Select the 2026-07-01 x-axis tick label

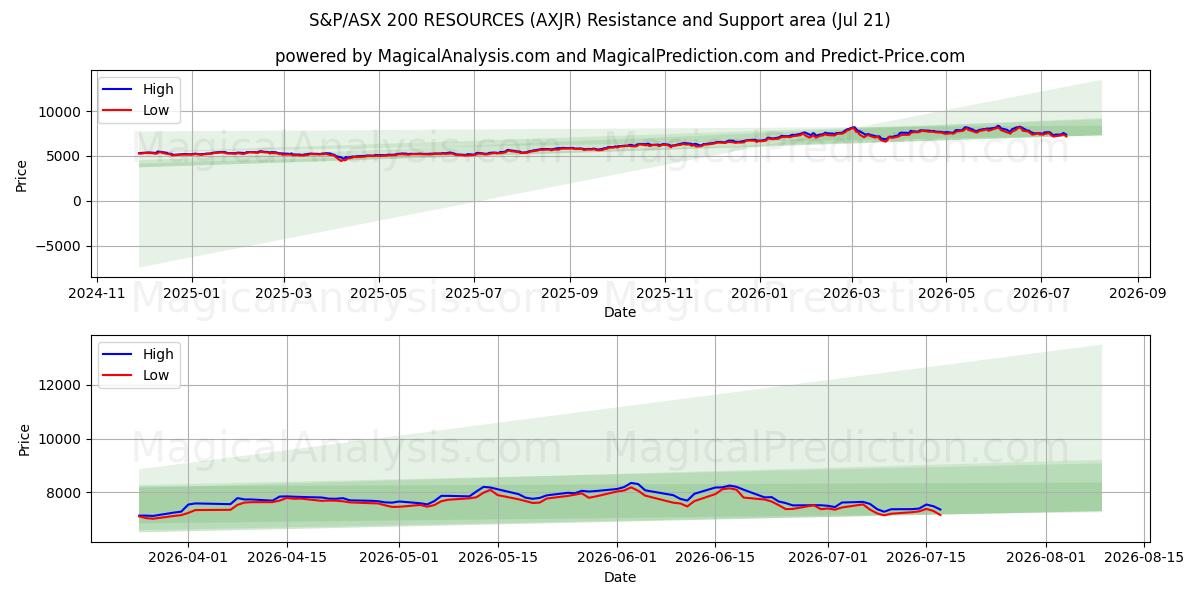[x=829, y=559]
